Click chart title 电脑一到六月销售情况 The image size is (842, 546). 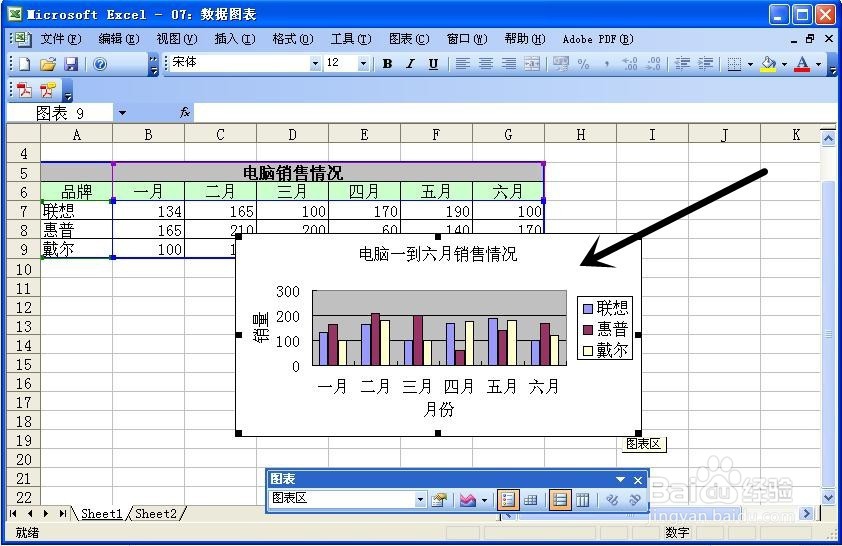[x=438, y=253]
